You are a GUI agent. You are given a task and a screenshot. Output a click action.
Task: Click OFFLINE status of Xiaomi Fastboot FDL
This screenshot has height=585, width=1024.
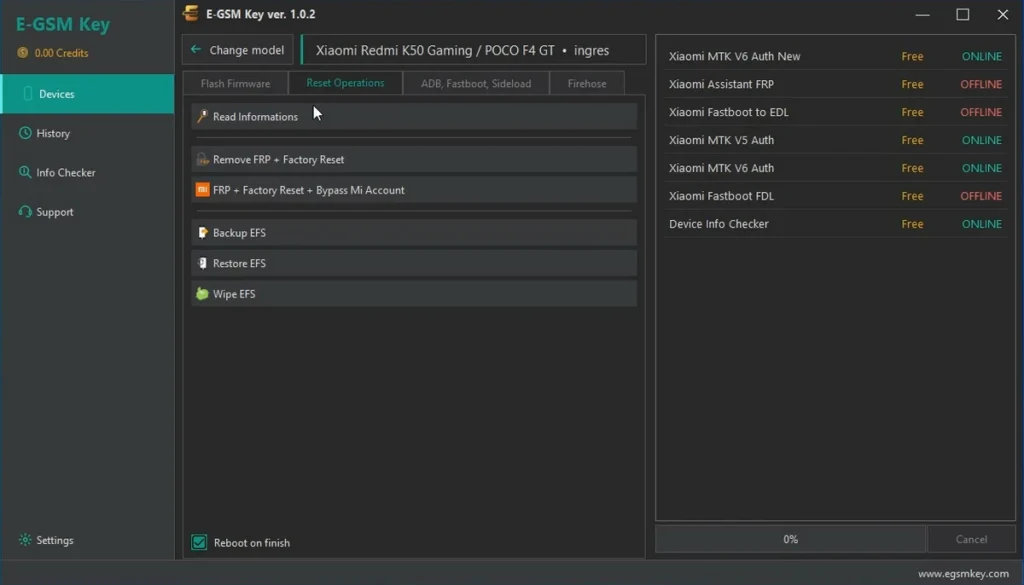pos(981,196)
